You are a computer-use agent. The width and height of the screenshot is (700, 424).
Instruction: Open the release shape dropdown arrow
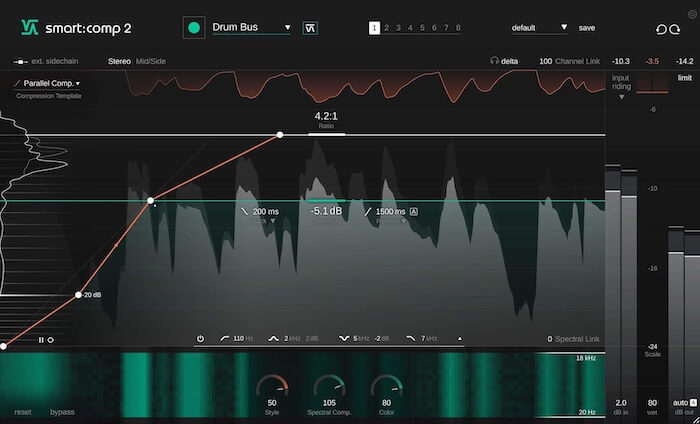[403, 221]
